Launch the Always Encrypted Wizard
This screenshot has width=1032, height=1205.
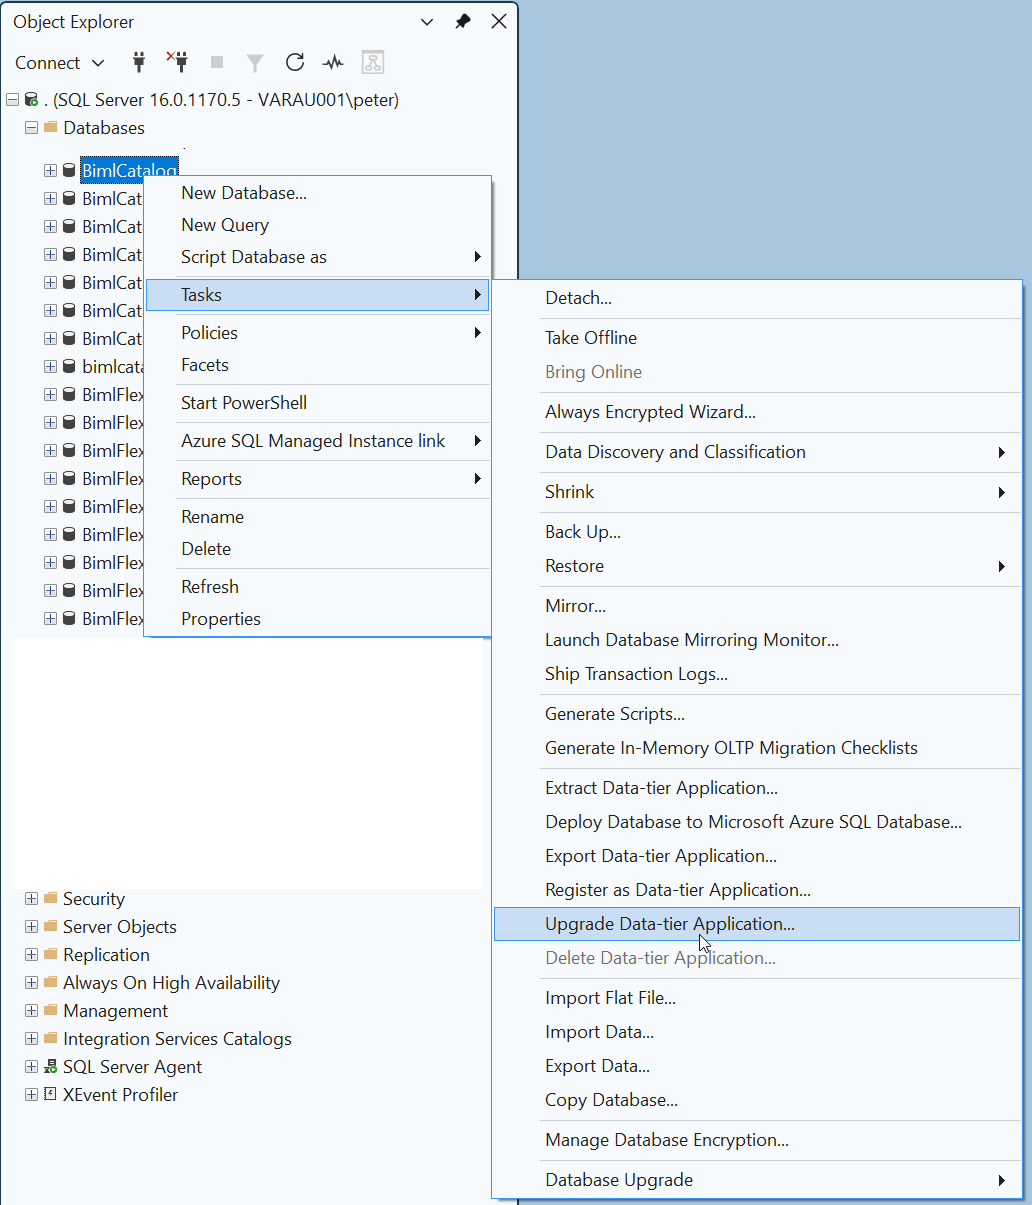[x=649, y=412]
